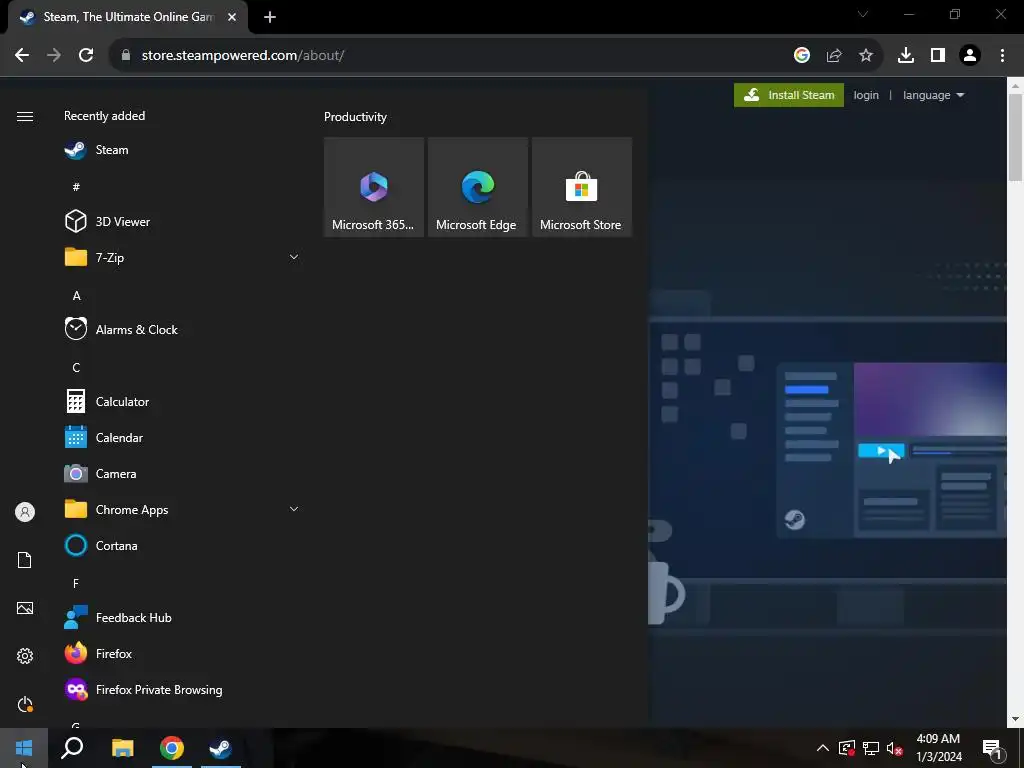Click the network tray icon
Screen dimensions: 1024x768
(871, 748)
